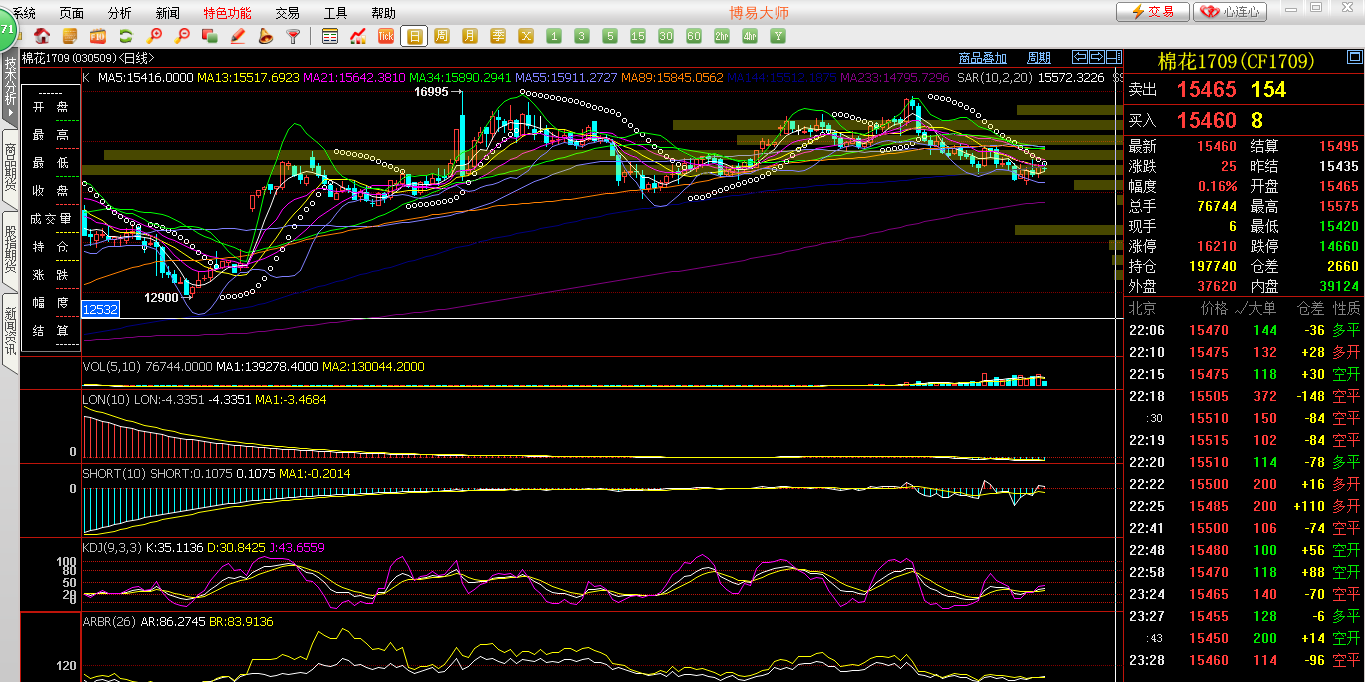The image size is (1365, 682).
Task: Open the 新闻 menu
Action: [x=168, y=13]
